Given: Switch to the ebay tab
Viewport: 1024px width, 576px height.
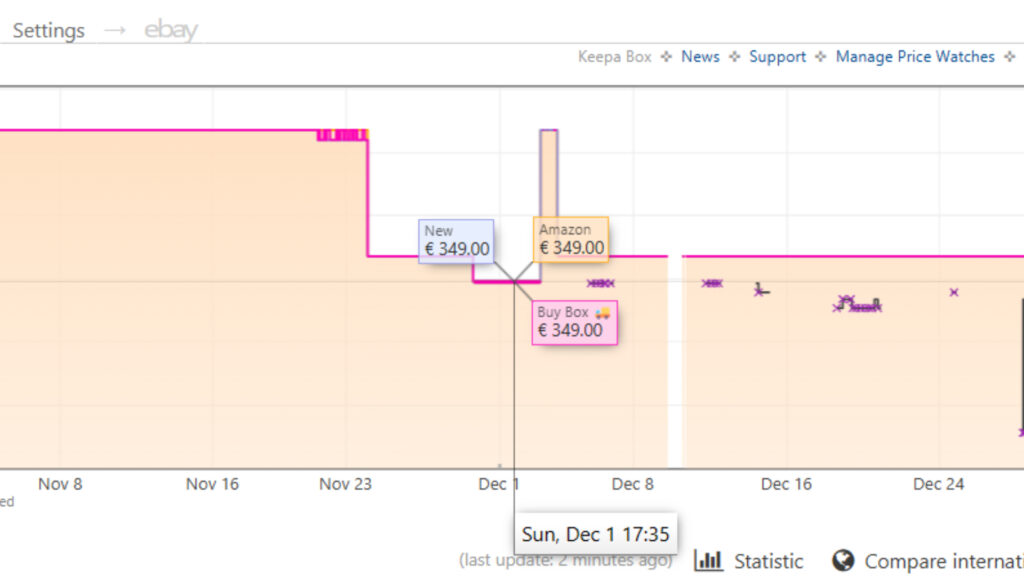Looking at the screenshot, I should pyautogui.click(x=170, y=30).
